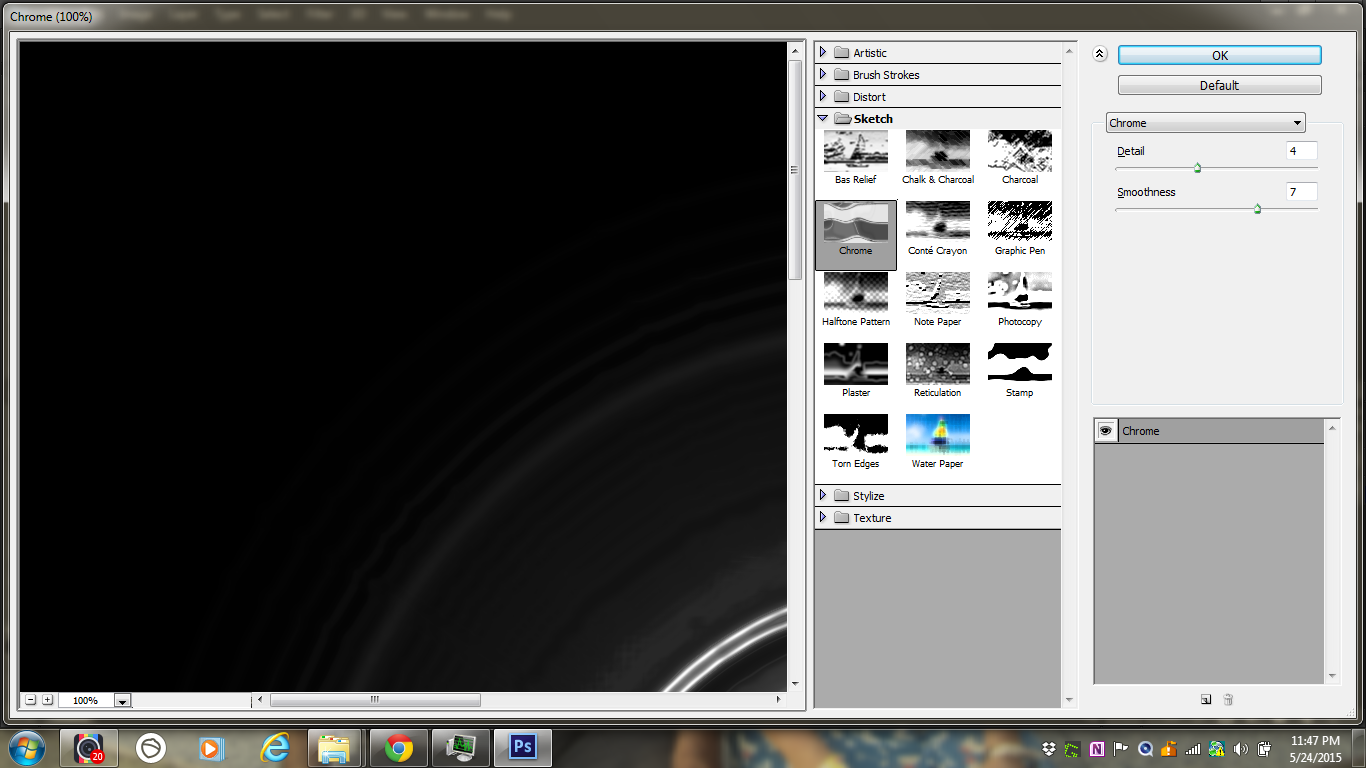Click the preview scroll left arrow
The height and width of the screenshot is (768, 1366).
(260, 700)
